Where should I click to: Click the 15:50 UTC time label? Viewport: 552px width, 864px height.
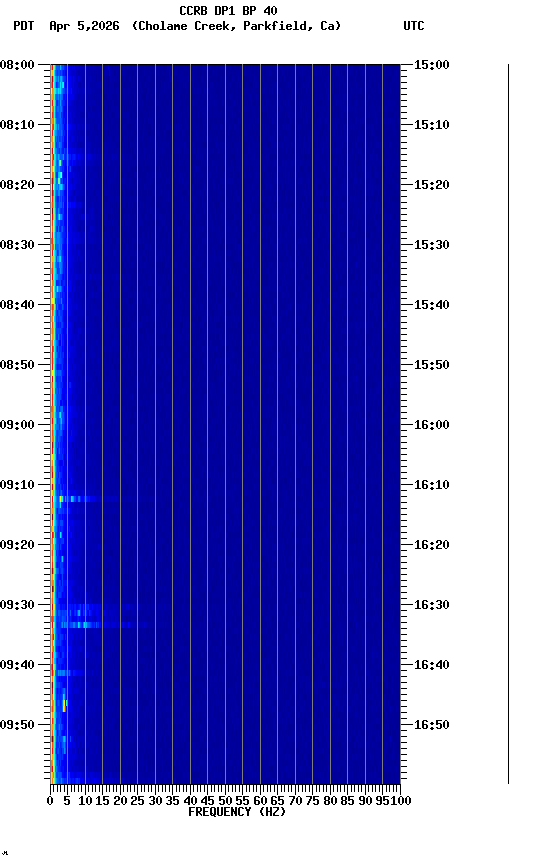[x=432, y=365]
